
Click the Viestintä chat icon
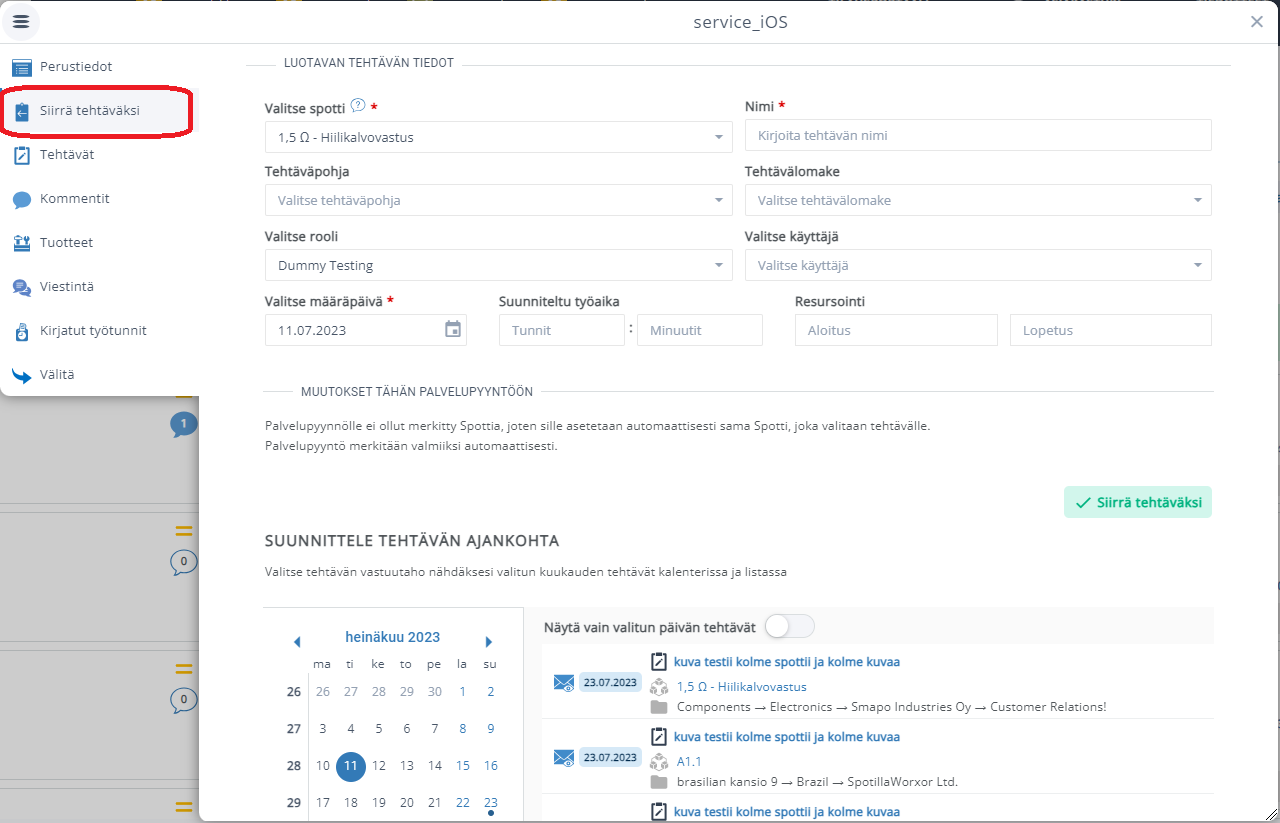click(22, 288)
